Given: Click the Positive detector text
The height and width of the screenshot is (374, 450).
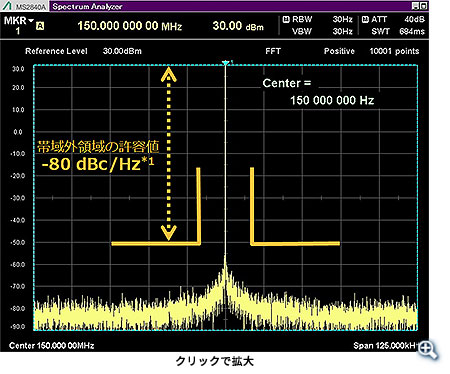Looking at the screenshot, I should pos(339,51).
